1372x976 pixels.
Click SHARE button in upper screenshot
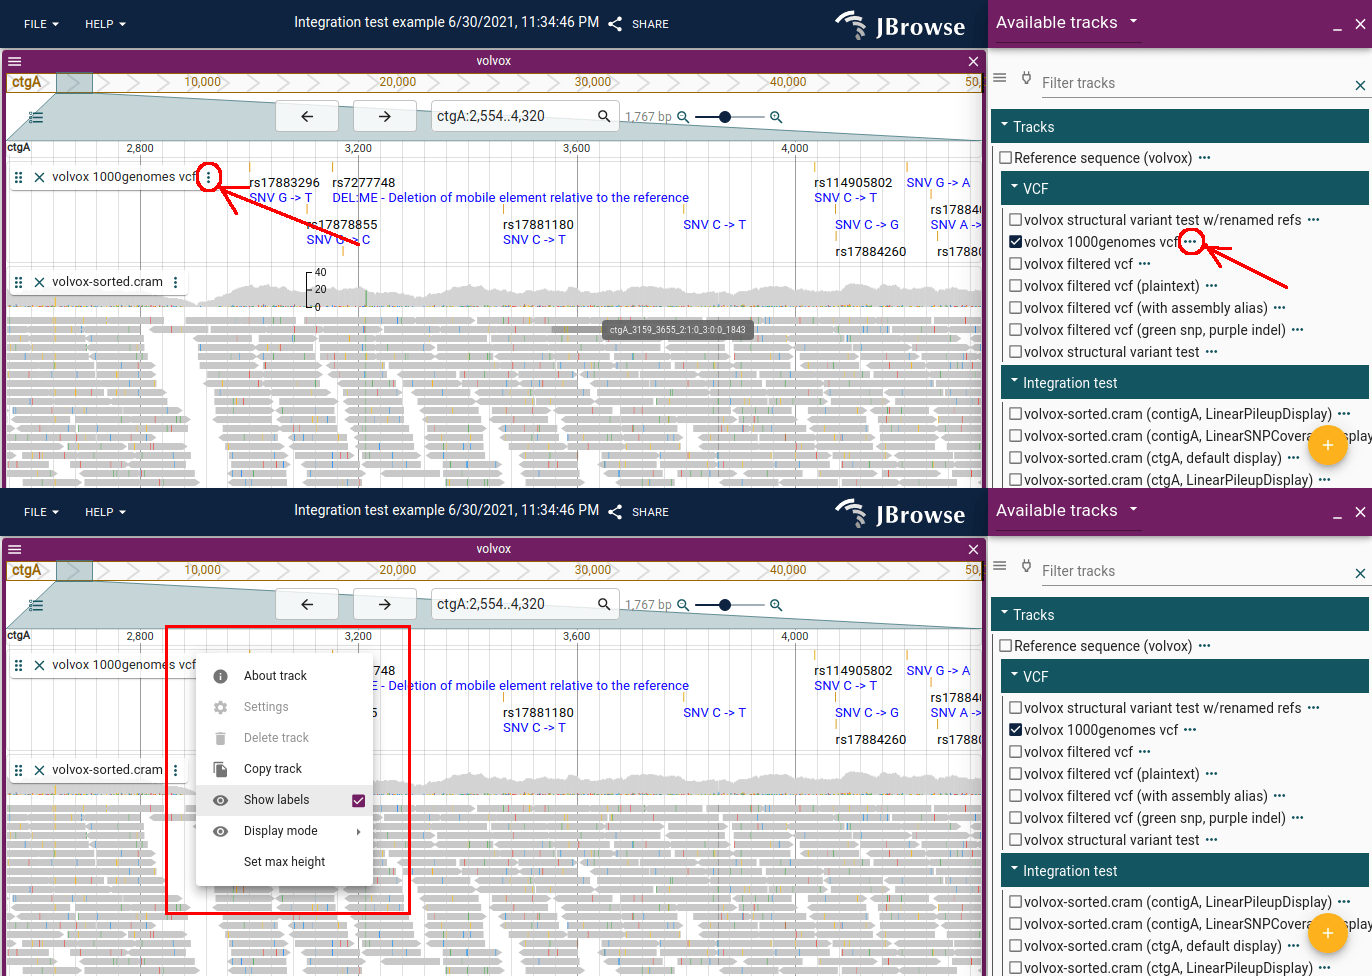[x=639, y=24]
